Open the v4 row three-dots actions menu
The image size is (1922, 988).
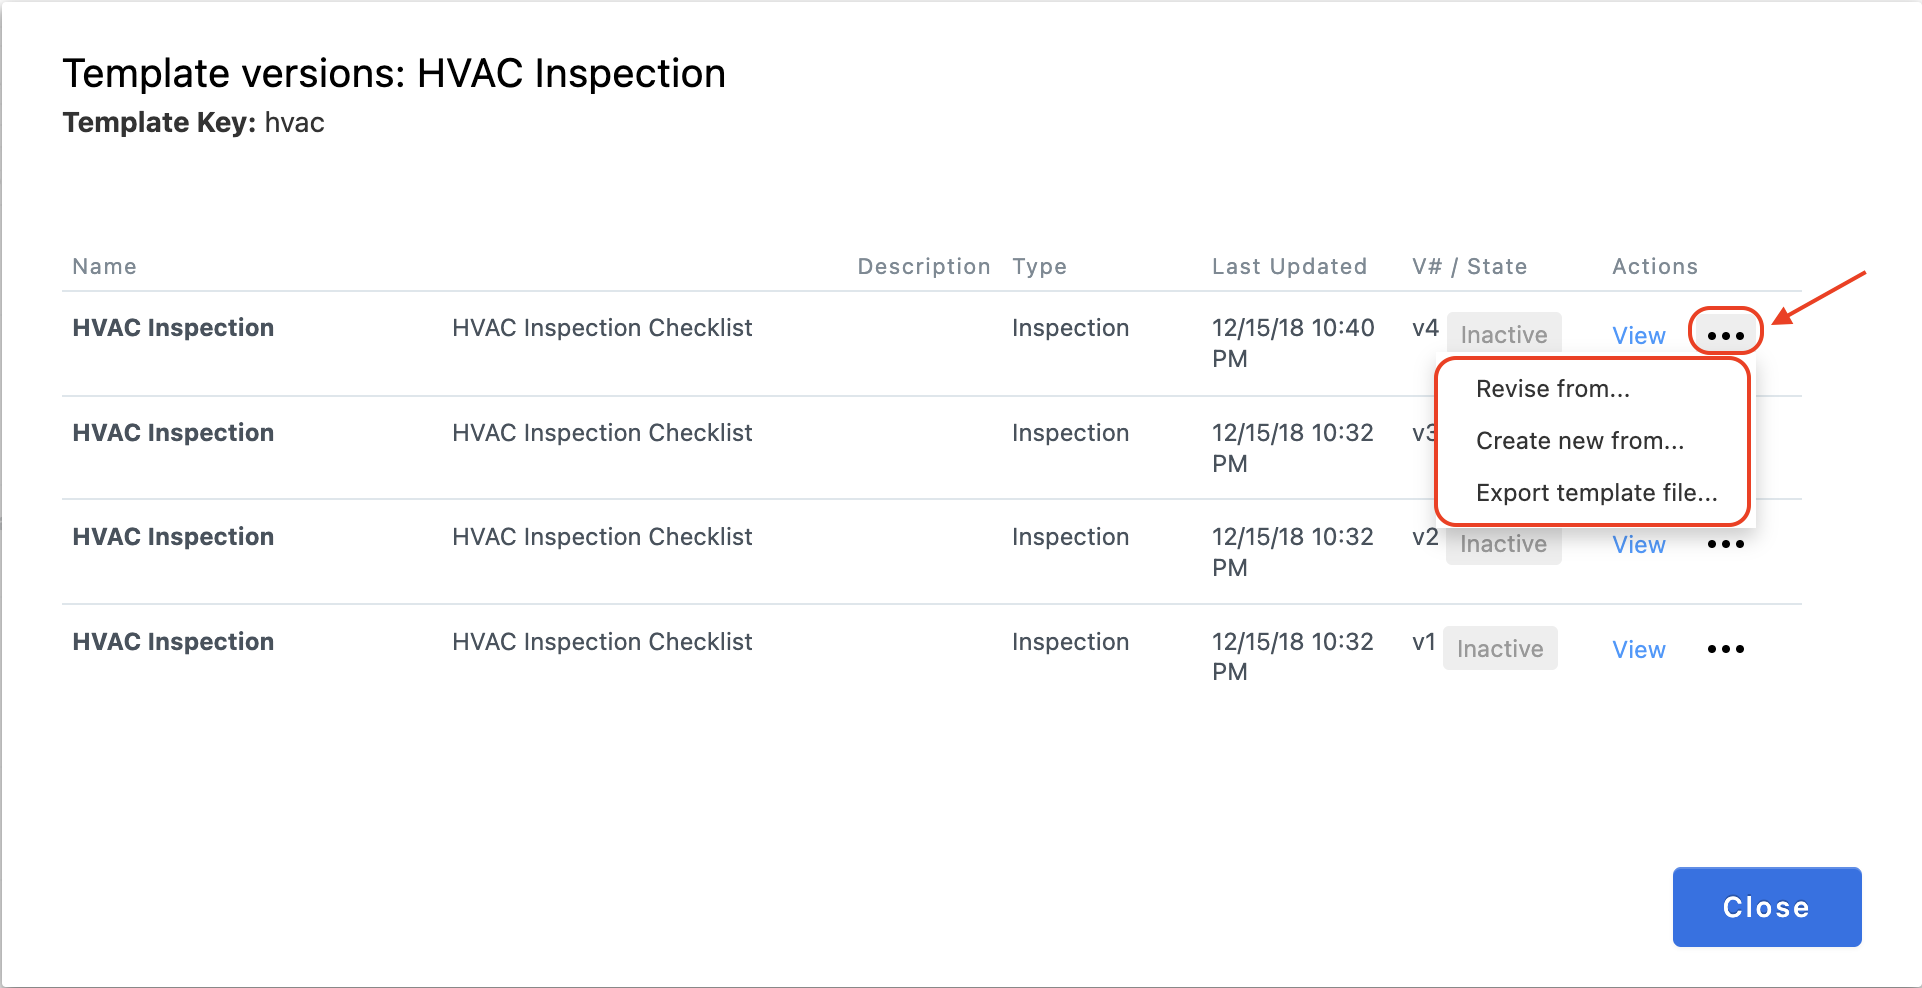pos(1725,335)
